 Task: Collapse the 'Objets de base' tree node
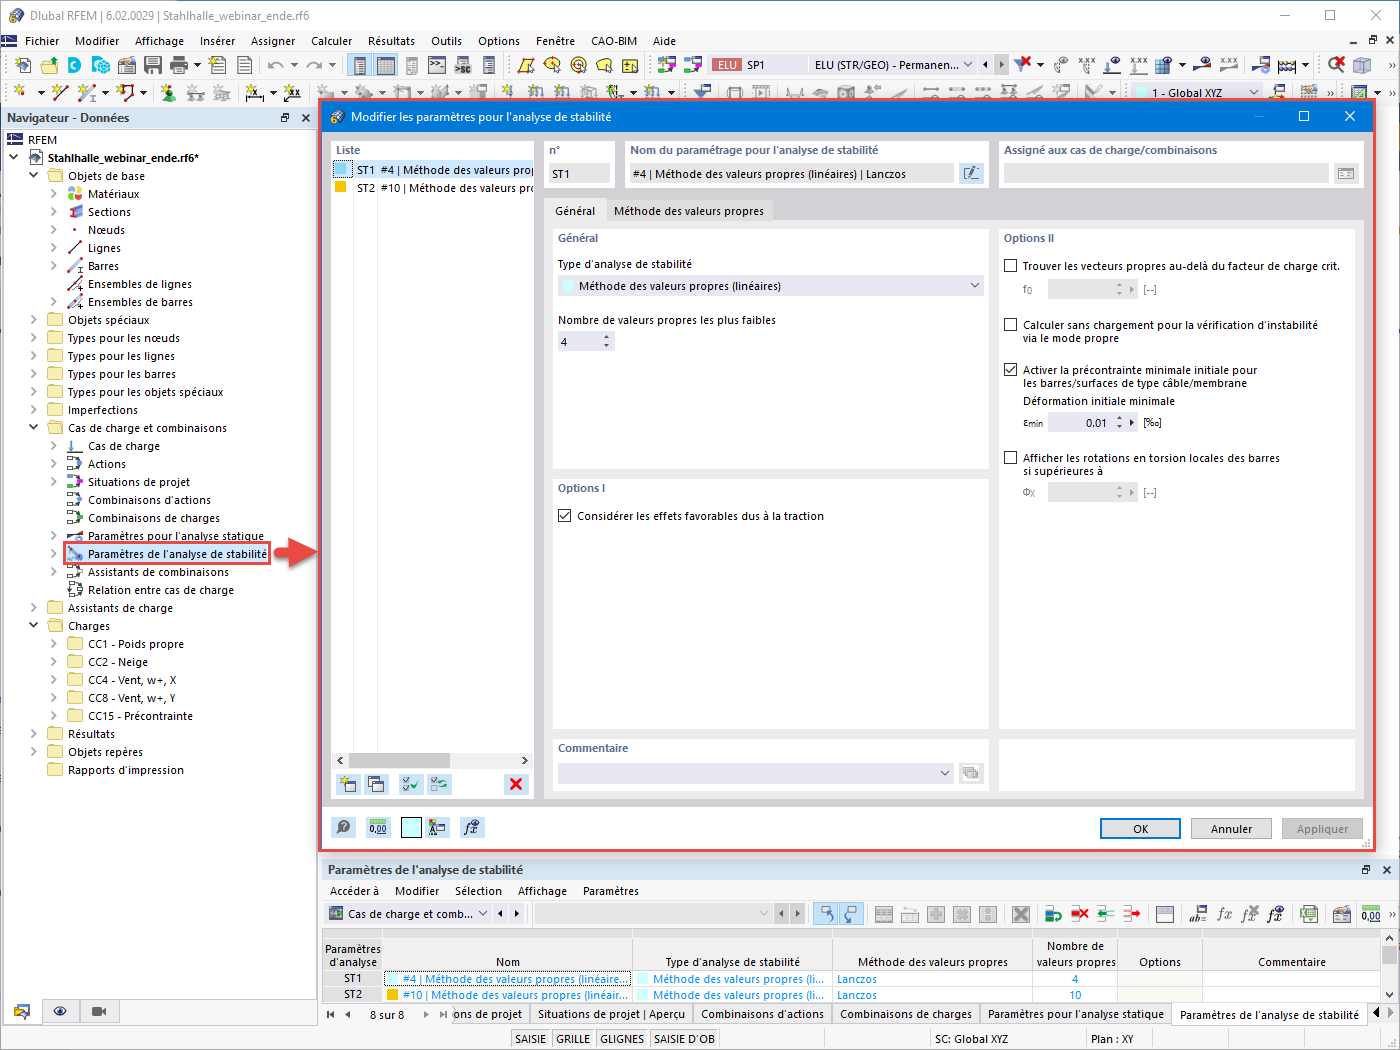coord(33,176)
